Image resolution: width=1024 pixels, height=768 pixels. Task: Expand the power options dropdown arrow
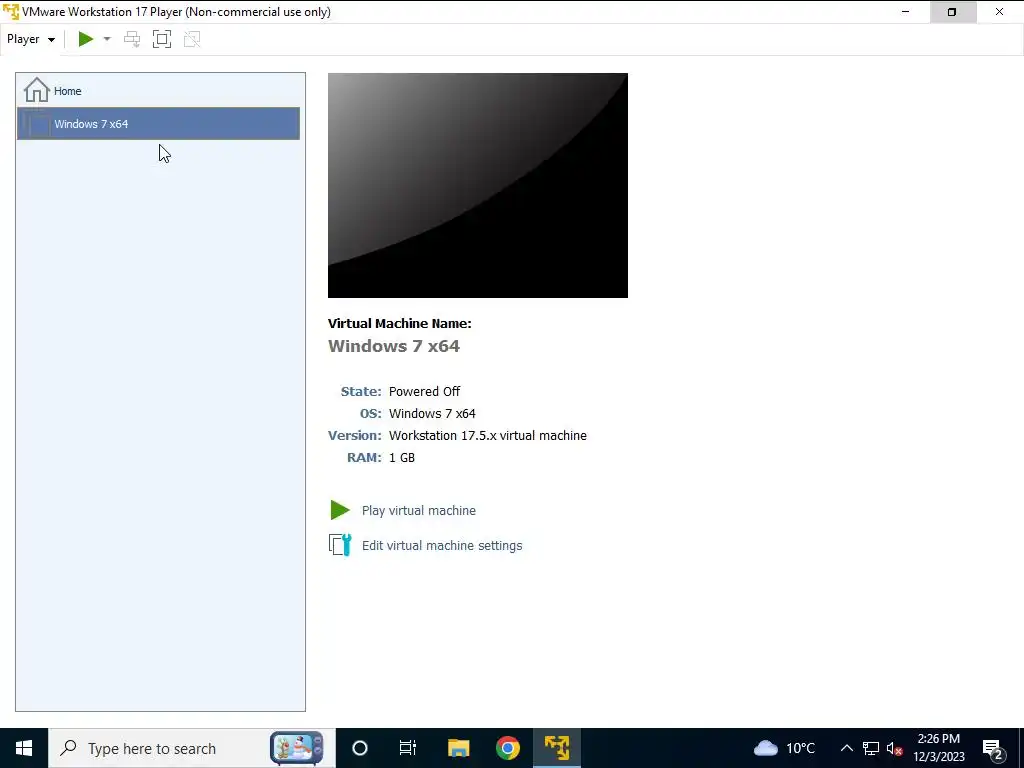point(107,39)
